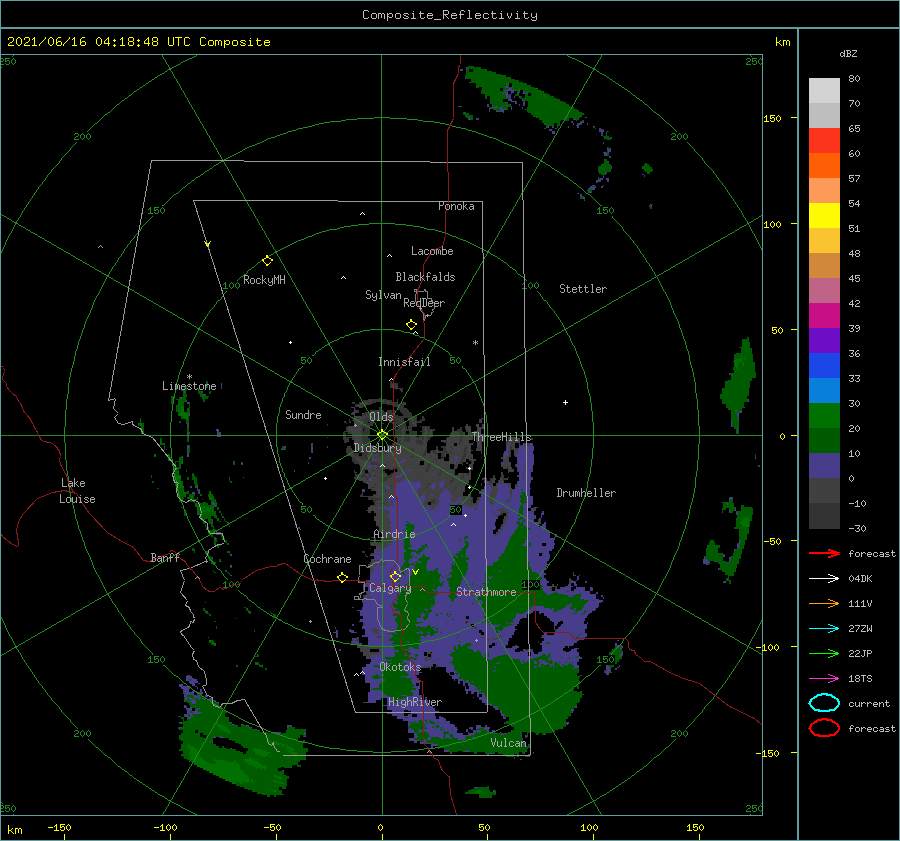The image size is (900, 841).
Task: Click the Composite_Reflectivity title text
Action: 450,15
